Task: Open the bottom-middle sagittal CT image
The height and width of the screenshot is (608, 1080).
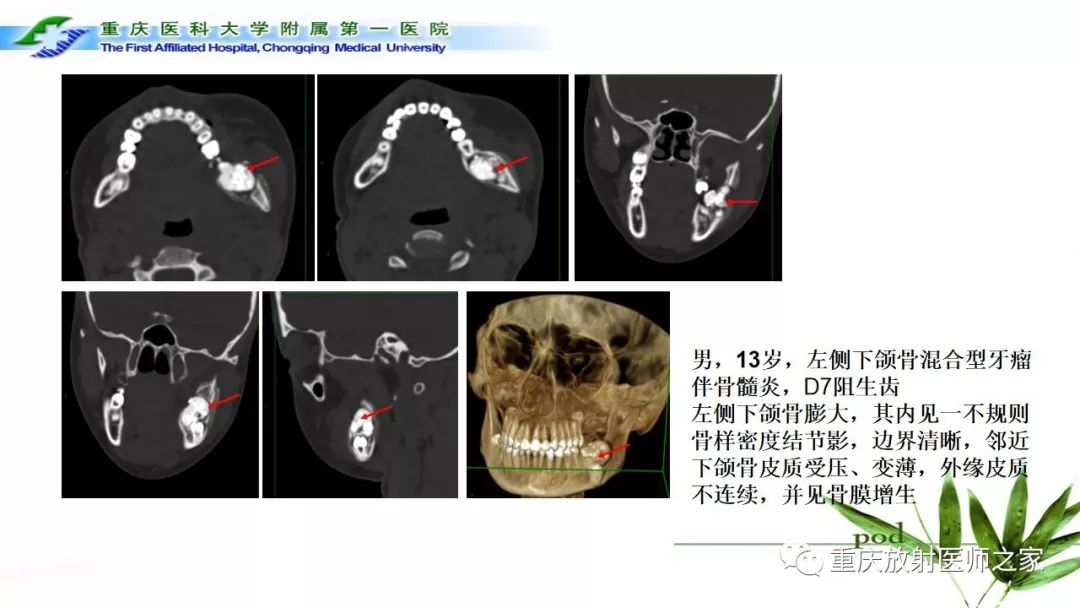Action: [x=360, y=394]
